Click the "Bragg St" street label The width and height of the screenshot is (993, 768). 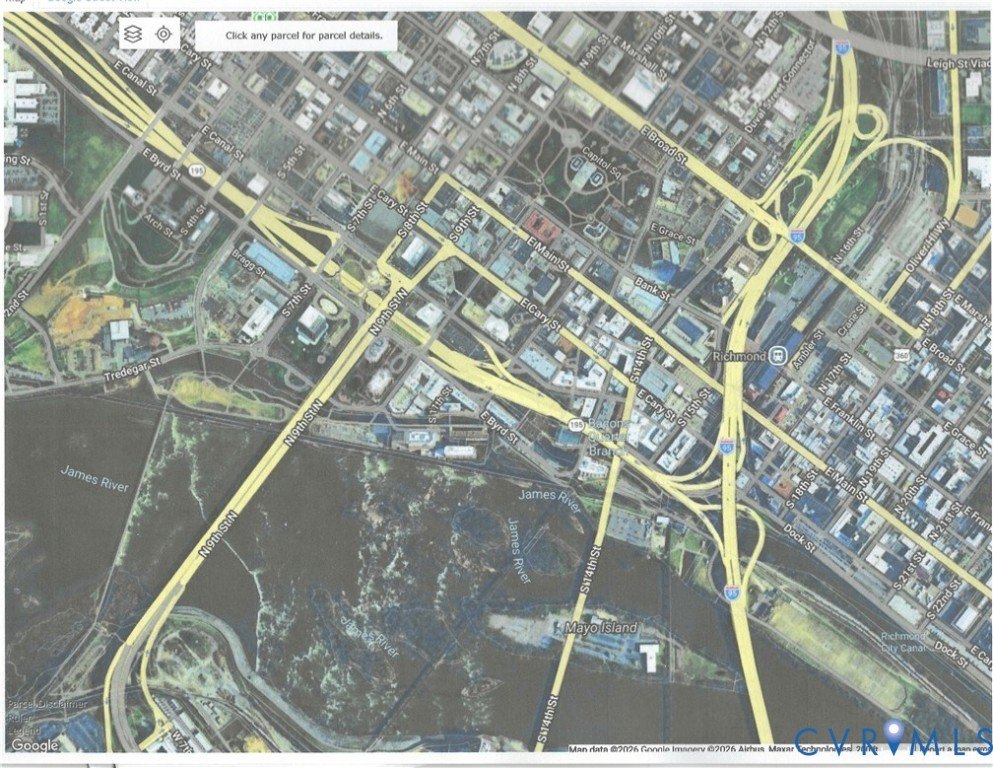pyautogui.click(x=249, y=262)
